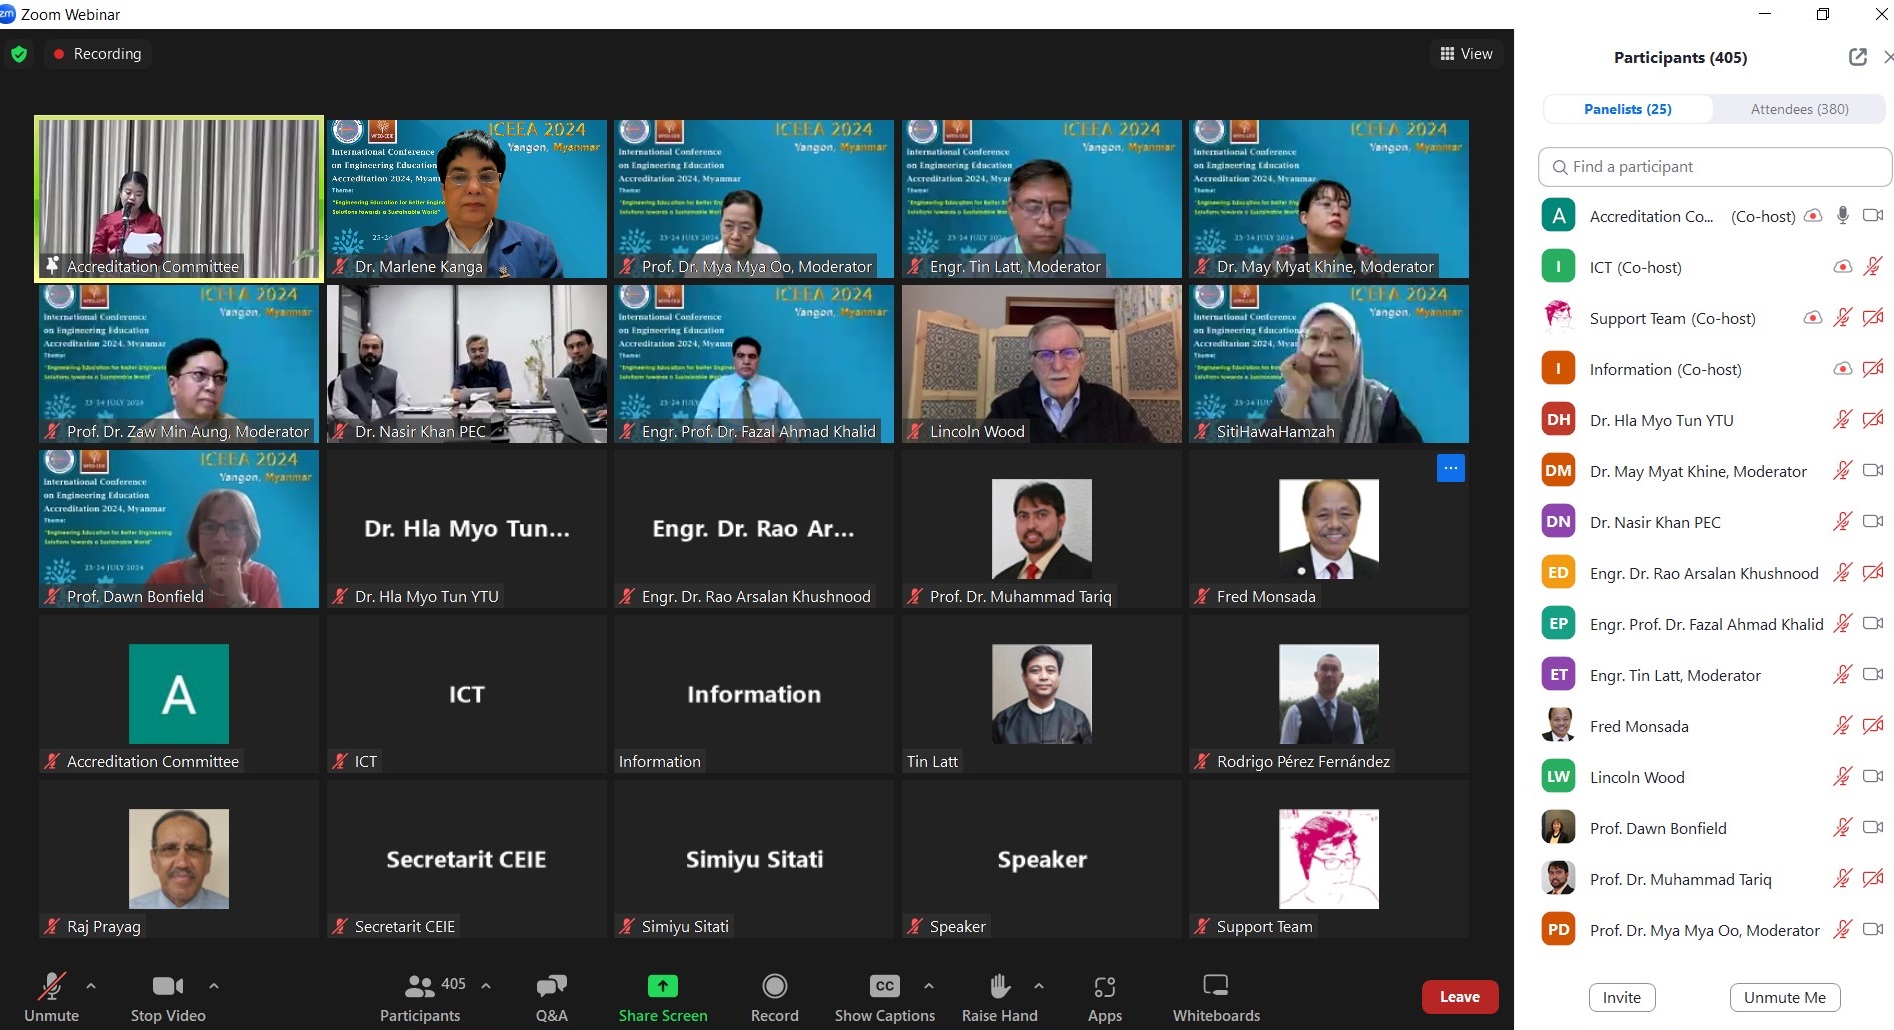Toggle Stop Video camera button

point(167,987)
